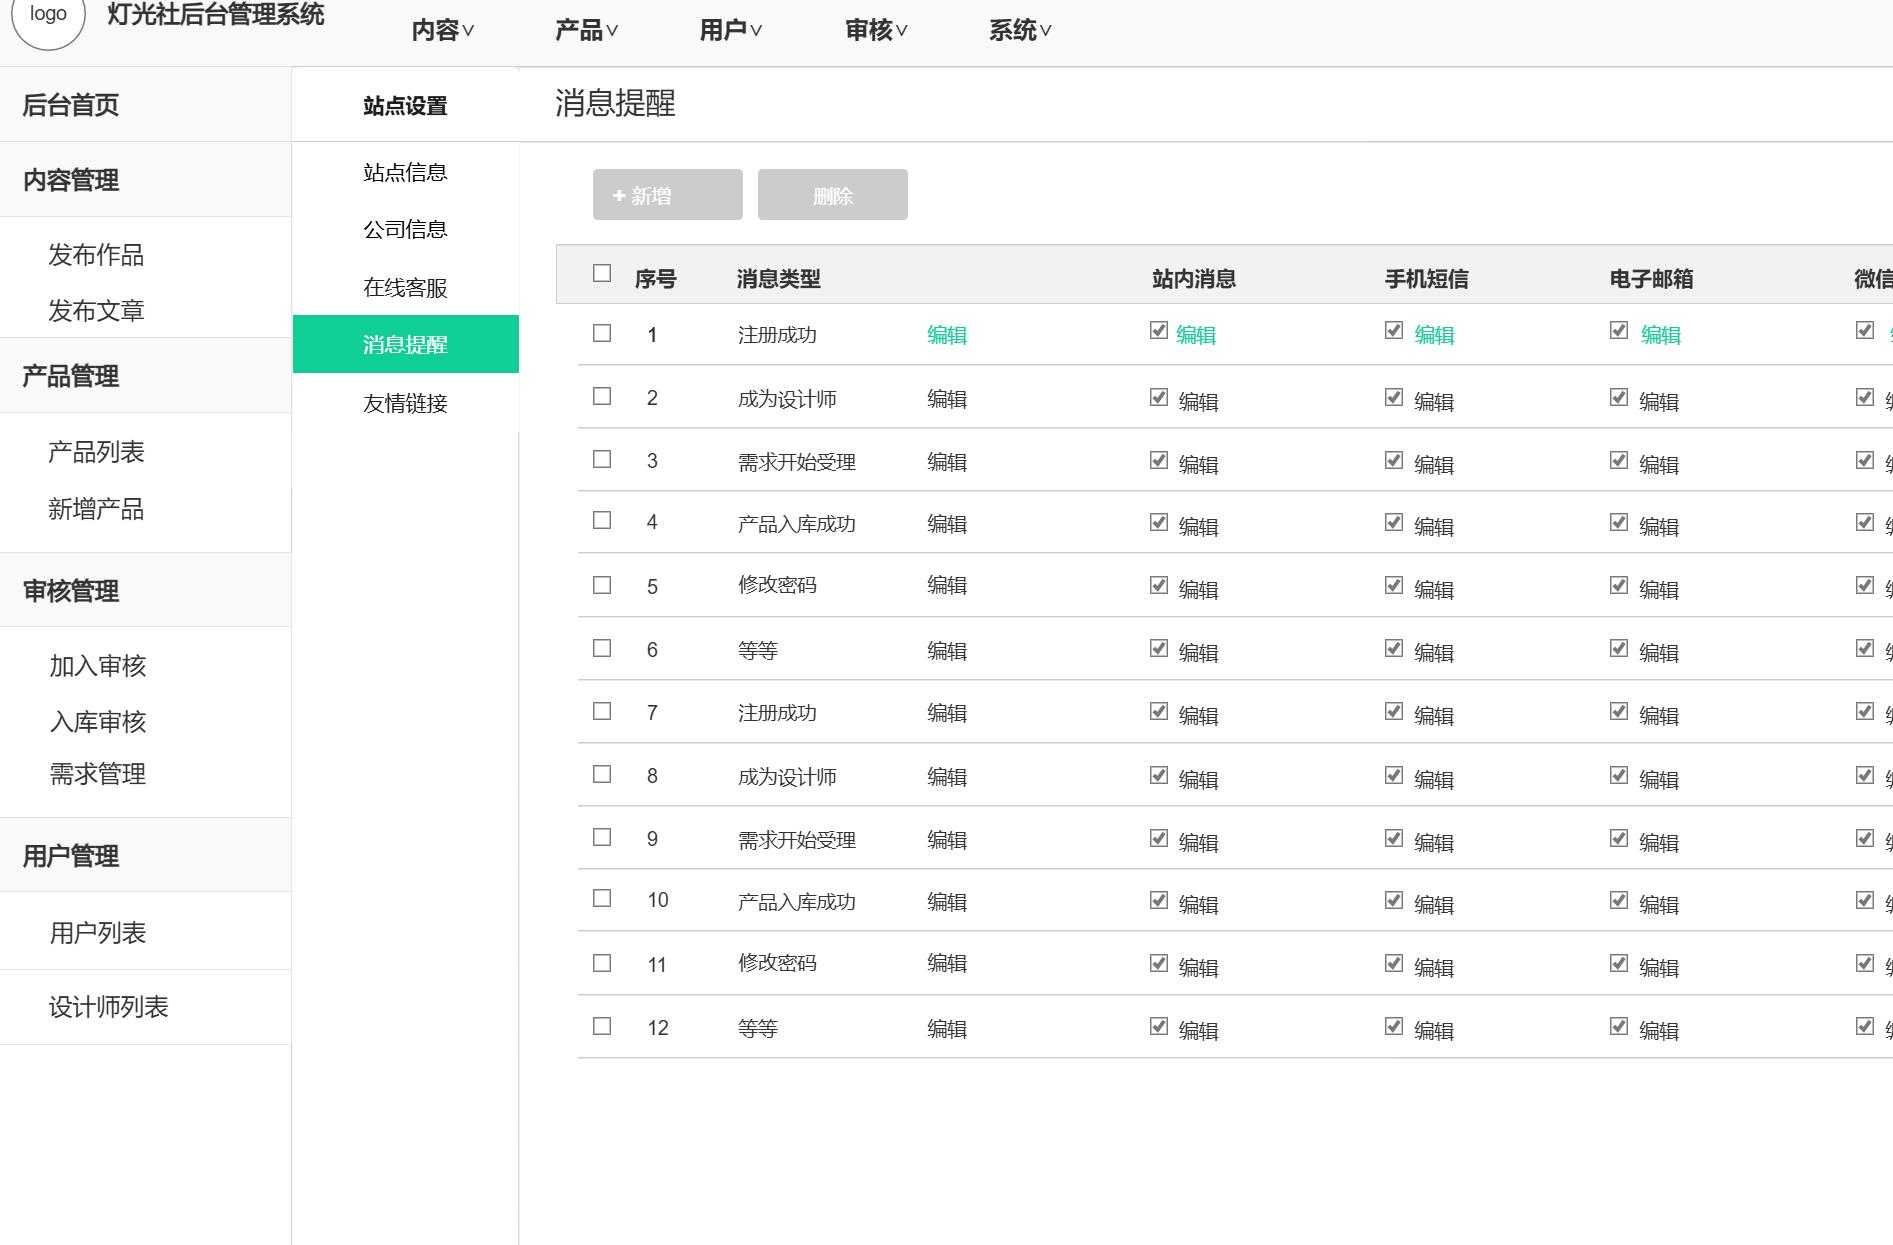Click the 删除 button above the table

(x=832, y=195)
